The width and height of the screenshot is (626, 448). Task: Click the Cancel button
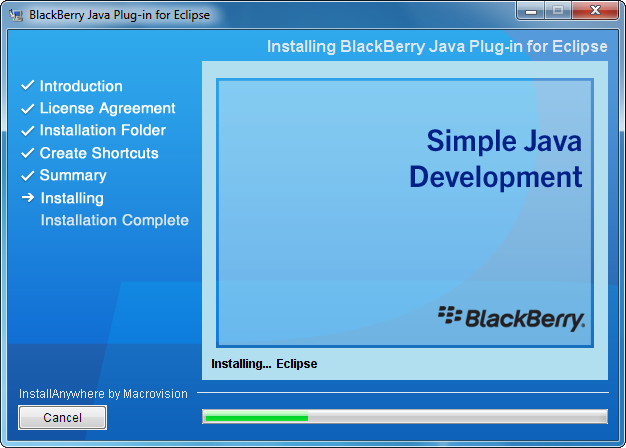point(62,417)
